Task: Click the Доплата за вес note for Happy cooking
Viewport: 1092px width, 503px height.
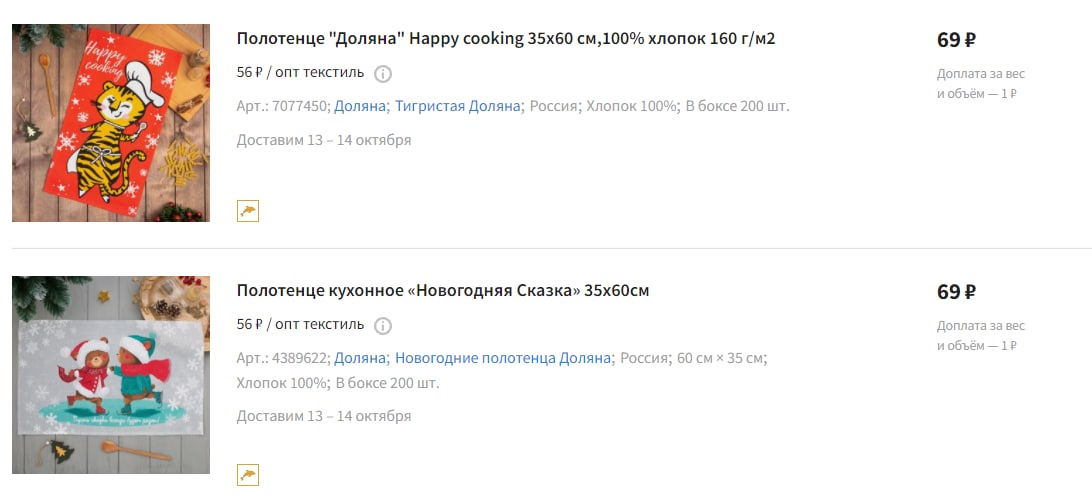Action: (981, 84)
